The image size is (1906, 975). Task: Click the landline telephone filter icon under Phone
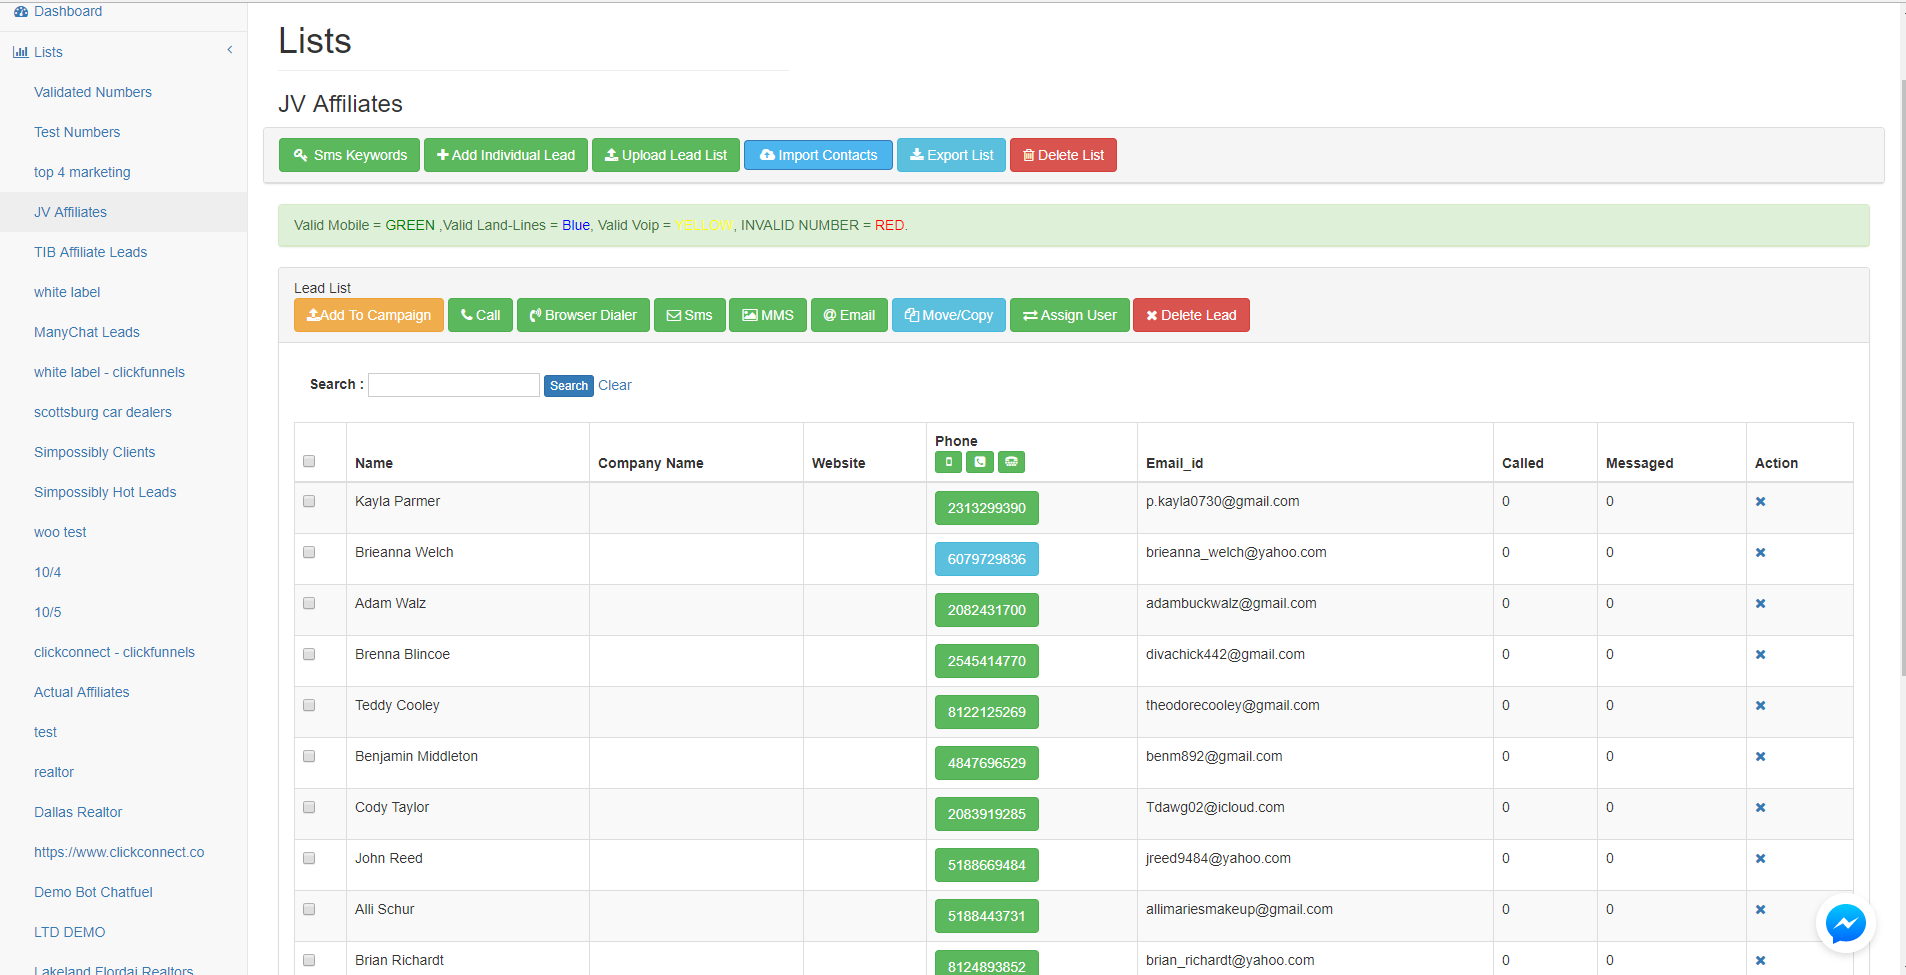pos(1011,462)
